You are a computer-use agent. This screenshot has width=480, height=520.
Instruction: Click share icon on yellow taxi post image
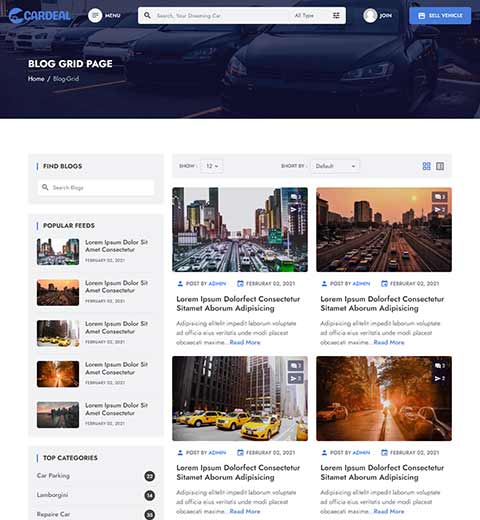pyautogui.click(x=296, y=378)
